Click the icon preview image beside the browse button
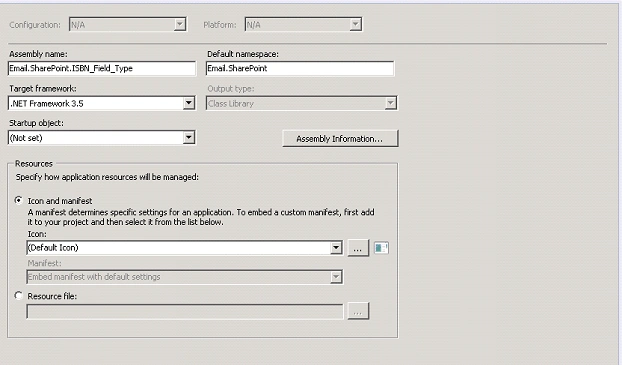This screenshot has height=365, width=622. [381, 248]
